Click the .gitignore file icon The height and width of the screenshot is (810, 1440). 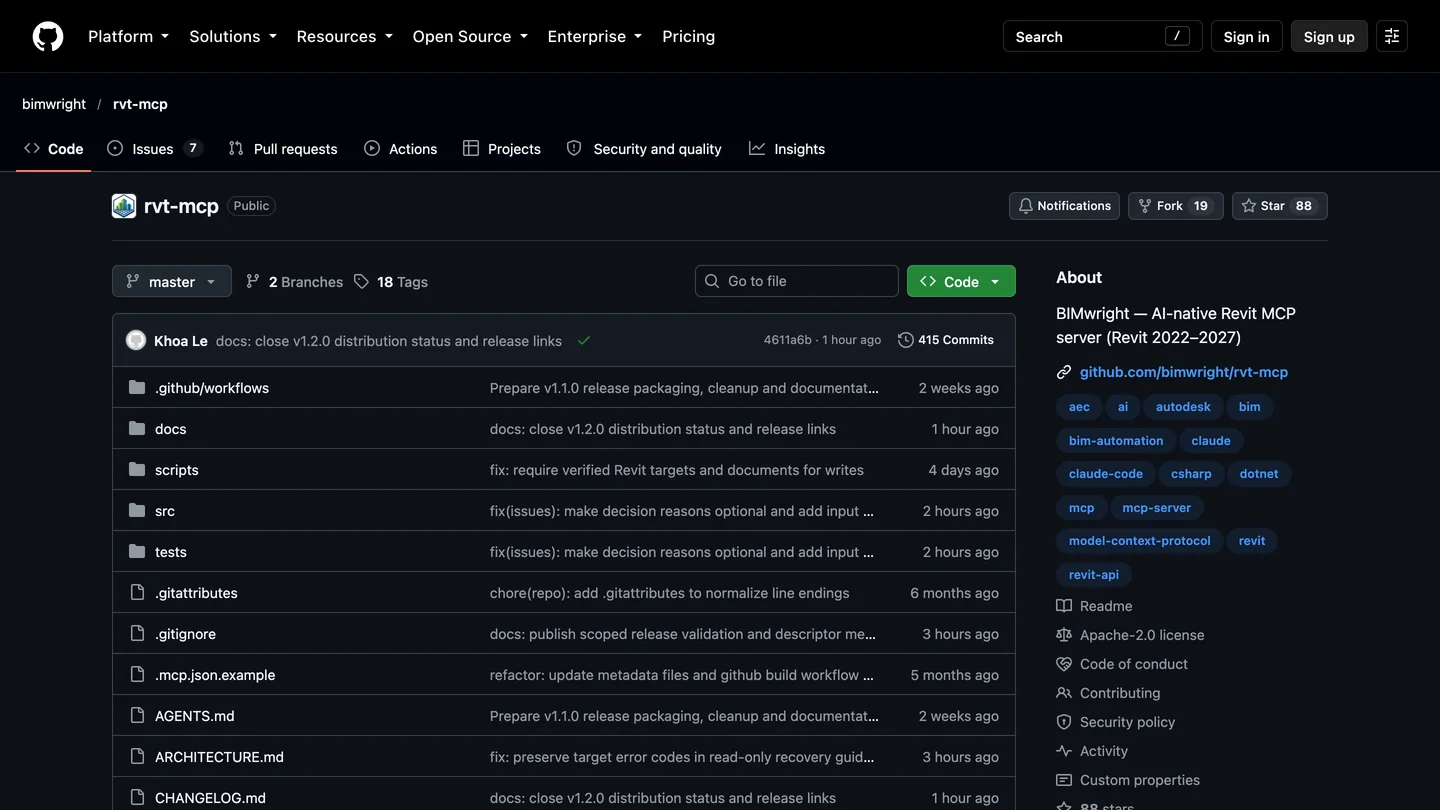click(137, 634)
